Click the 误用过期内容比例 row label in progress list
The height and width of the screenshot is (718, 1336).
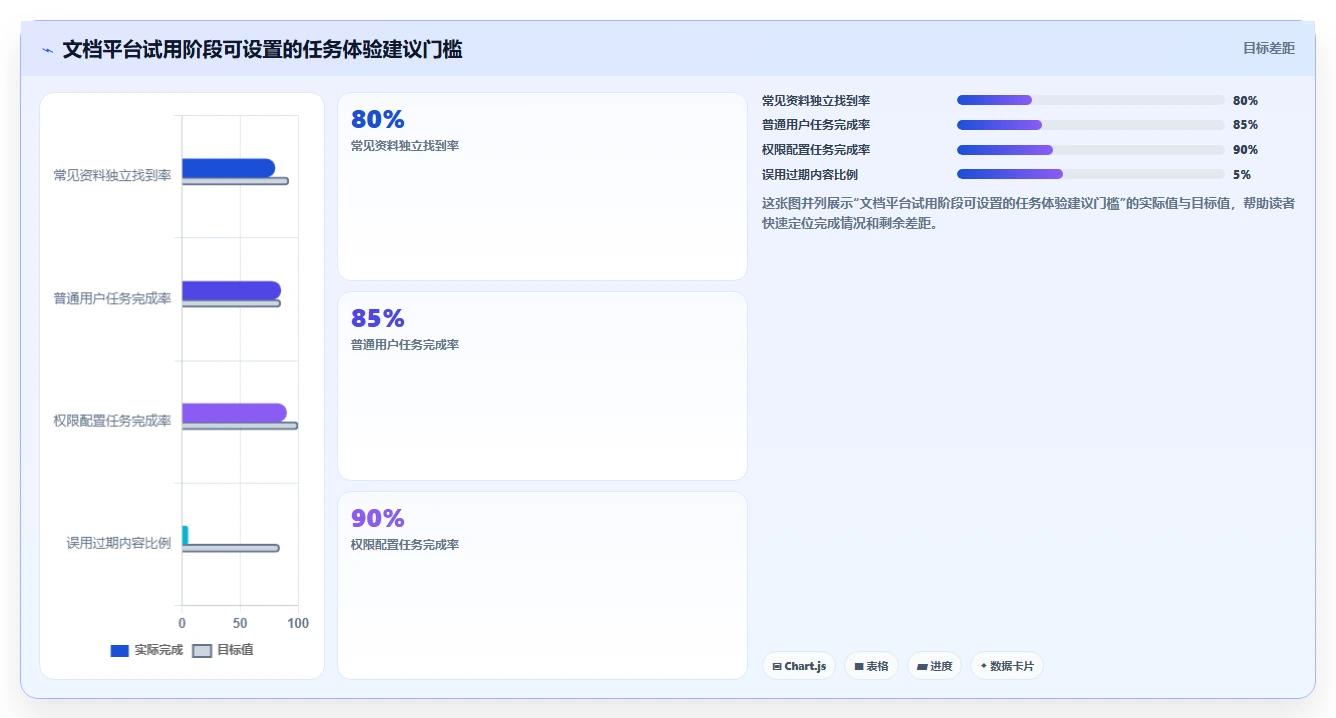[x=810, y=174]
